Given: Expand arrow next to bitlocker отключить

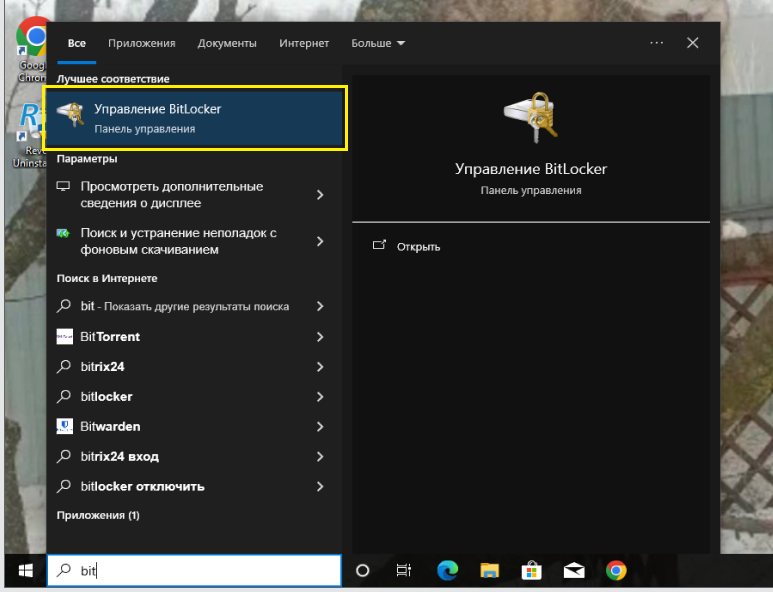Looking at the screenshot, I should pos(320,487).
